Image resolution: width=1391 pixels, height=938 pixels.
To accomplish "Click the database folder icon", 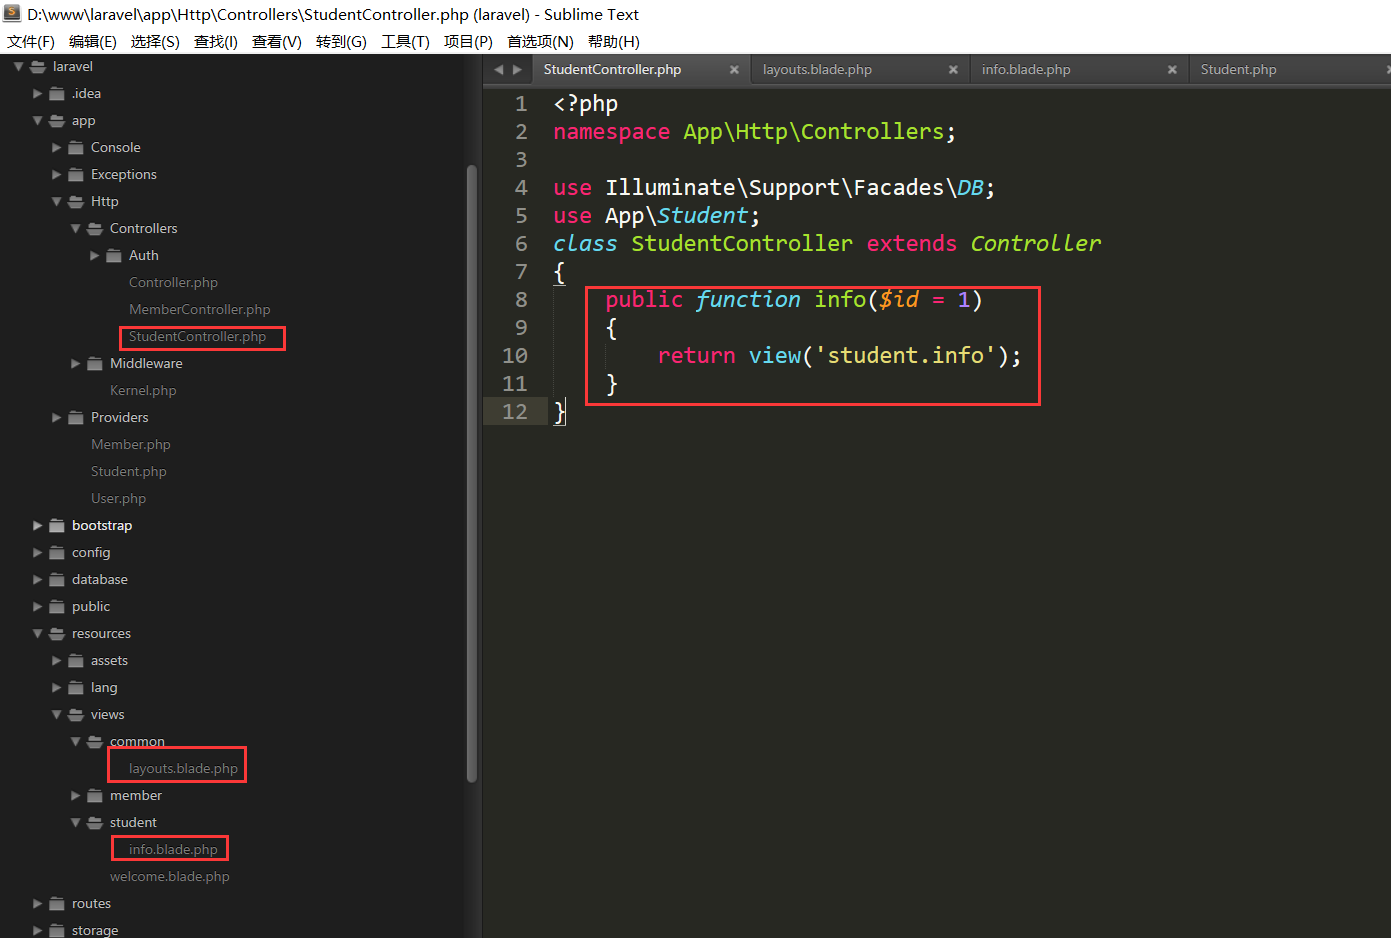I will [x=57, y=579].
